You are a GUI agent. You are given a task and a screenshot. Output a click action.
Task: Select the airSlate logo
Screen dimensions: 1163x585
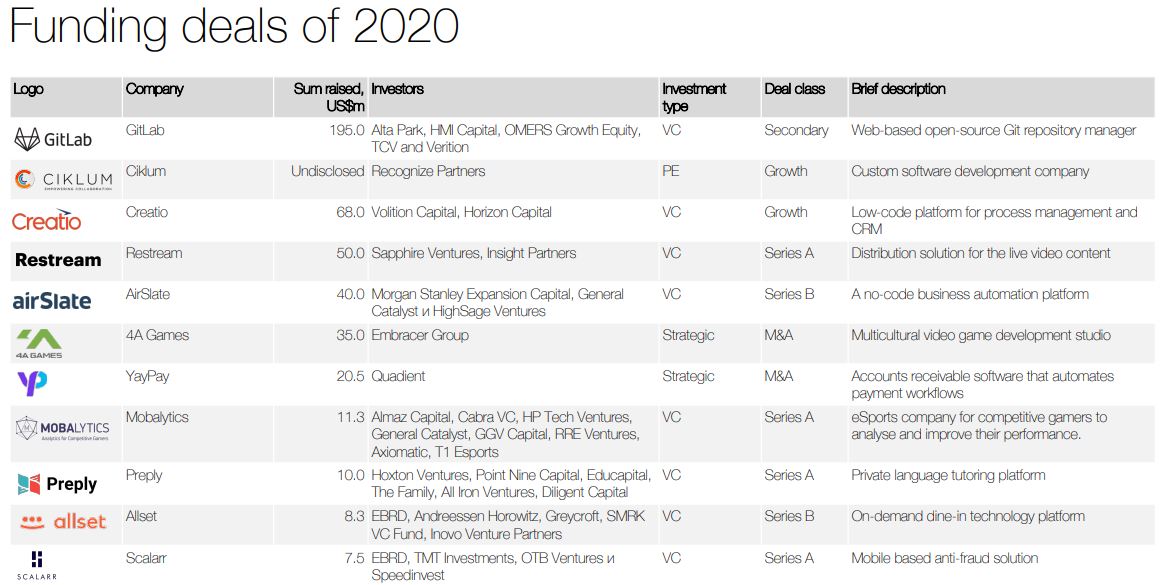(52, 301)
